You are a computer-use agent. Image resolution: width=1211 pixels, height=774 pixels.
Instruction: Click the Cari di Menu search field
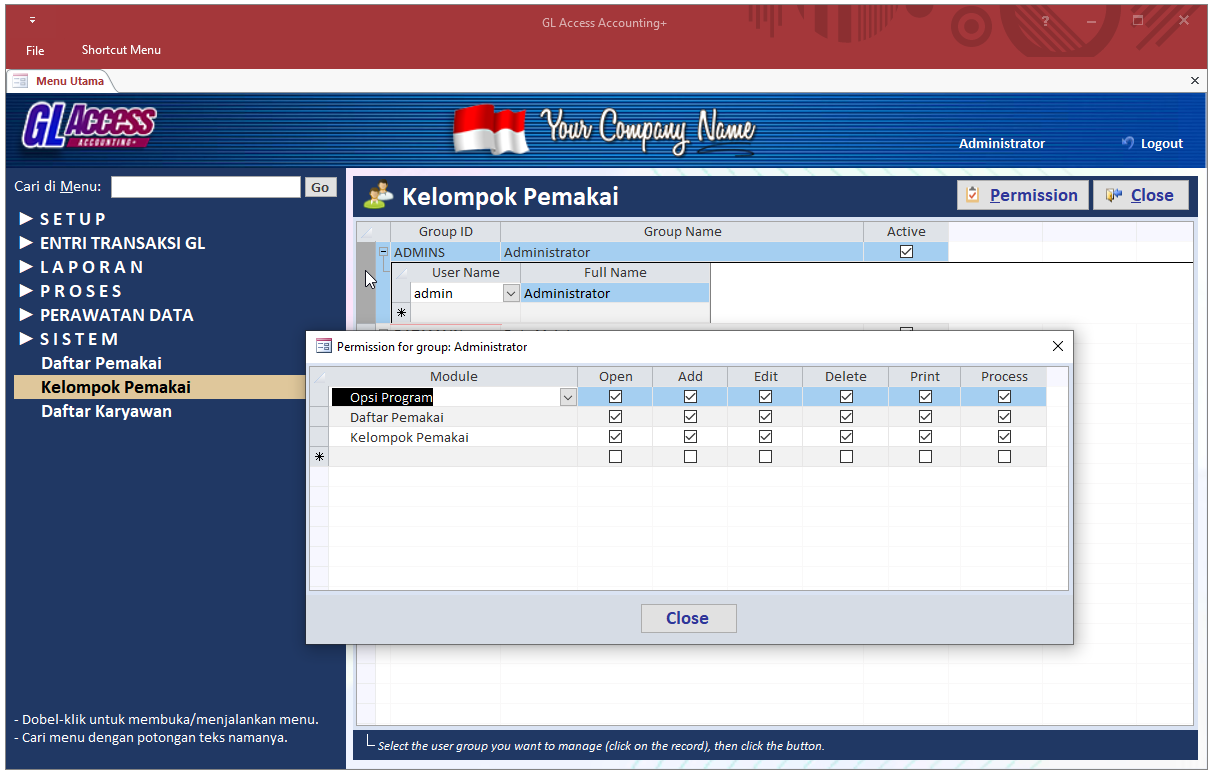click(x=205, y=187)
